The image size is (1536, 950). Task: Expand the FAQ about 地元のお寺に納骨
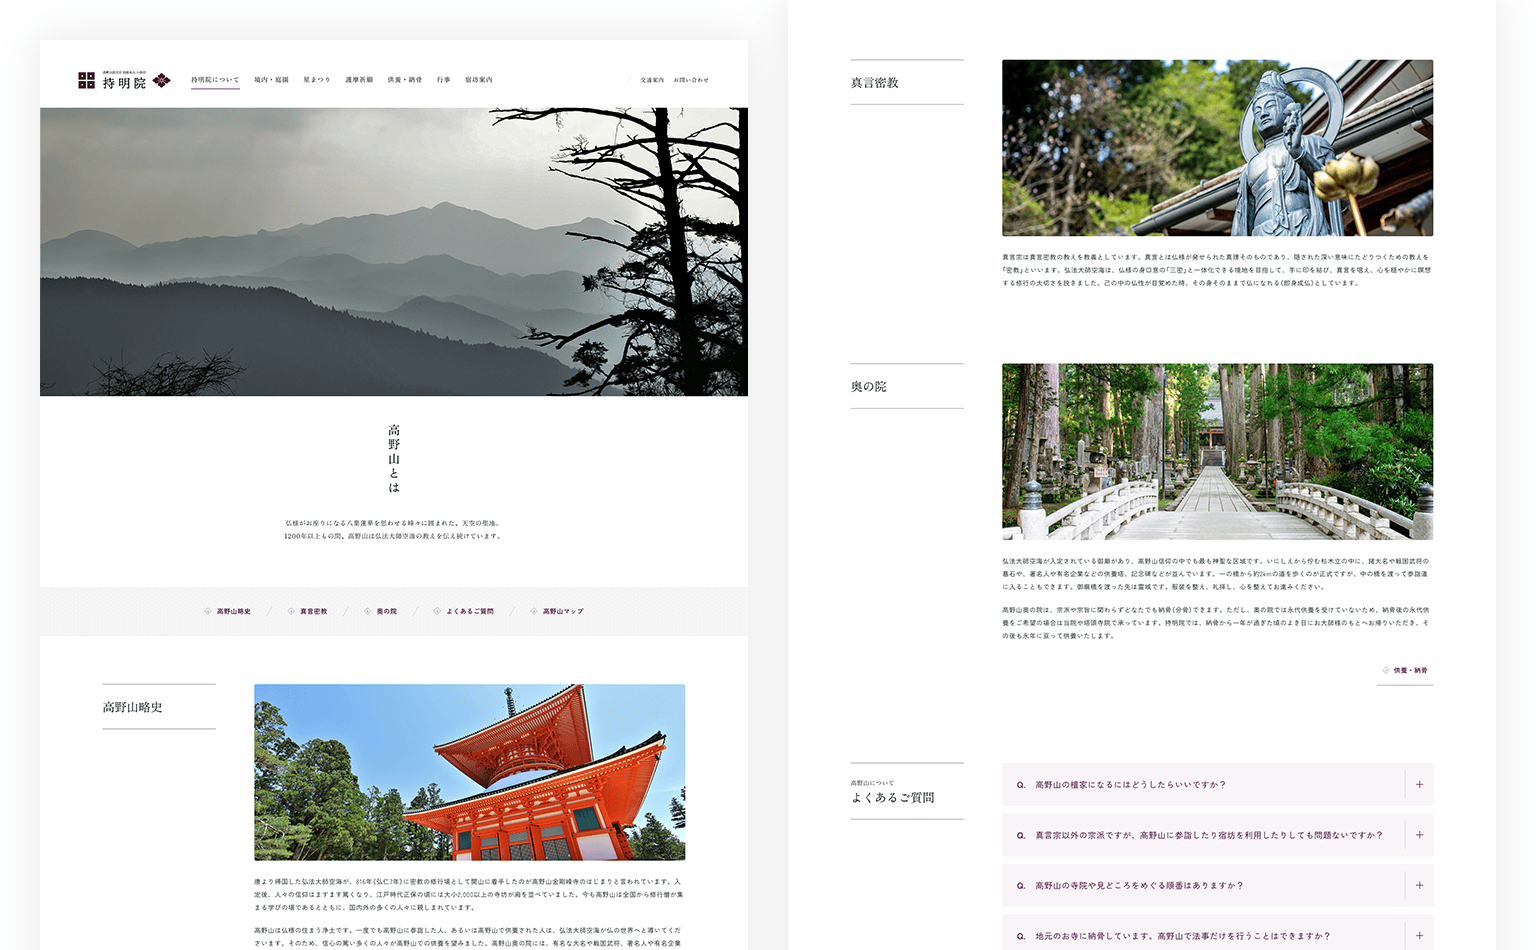click(x=1419, y=936)
